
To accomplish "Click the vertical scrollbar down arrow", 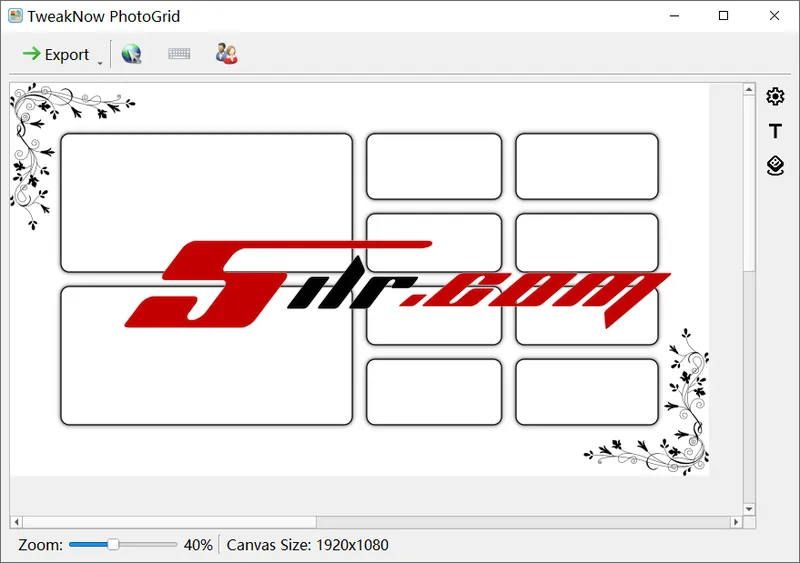I will [748, 509].
